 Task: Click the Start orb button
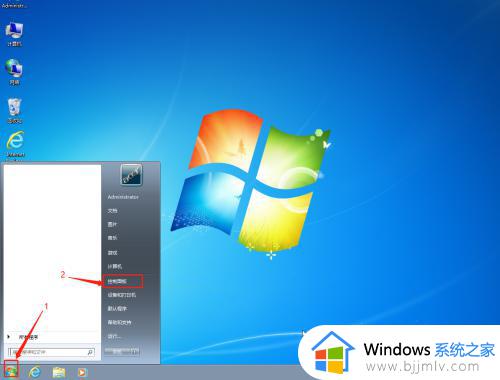(11, 371)
